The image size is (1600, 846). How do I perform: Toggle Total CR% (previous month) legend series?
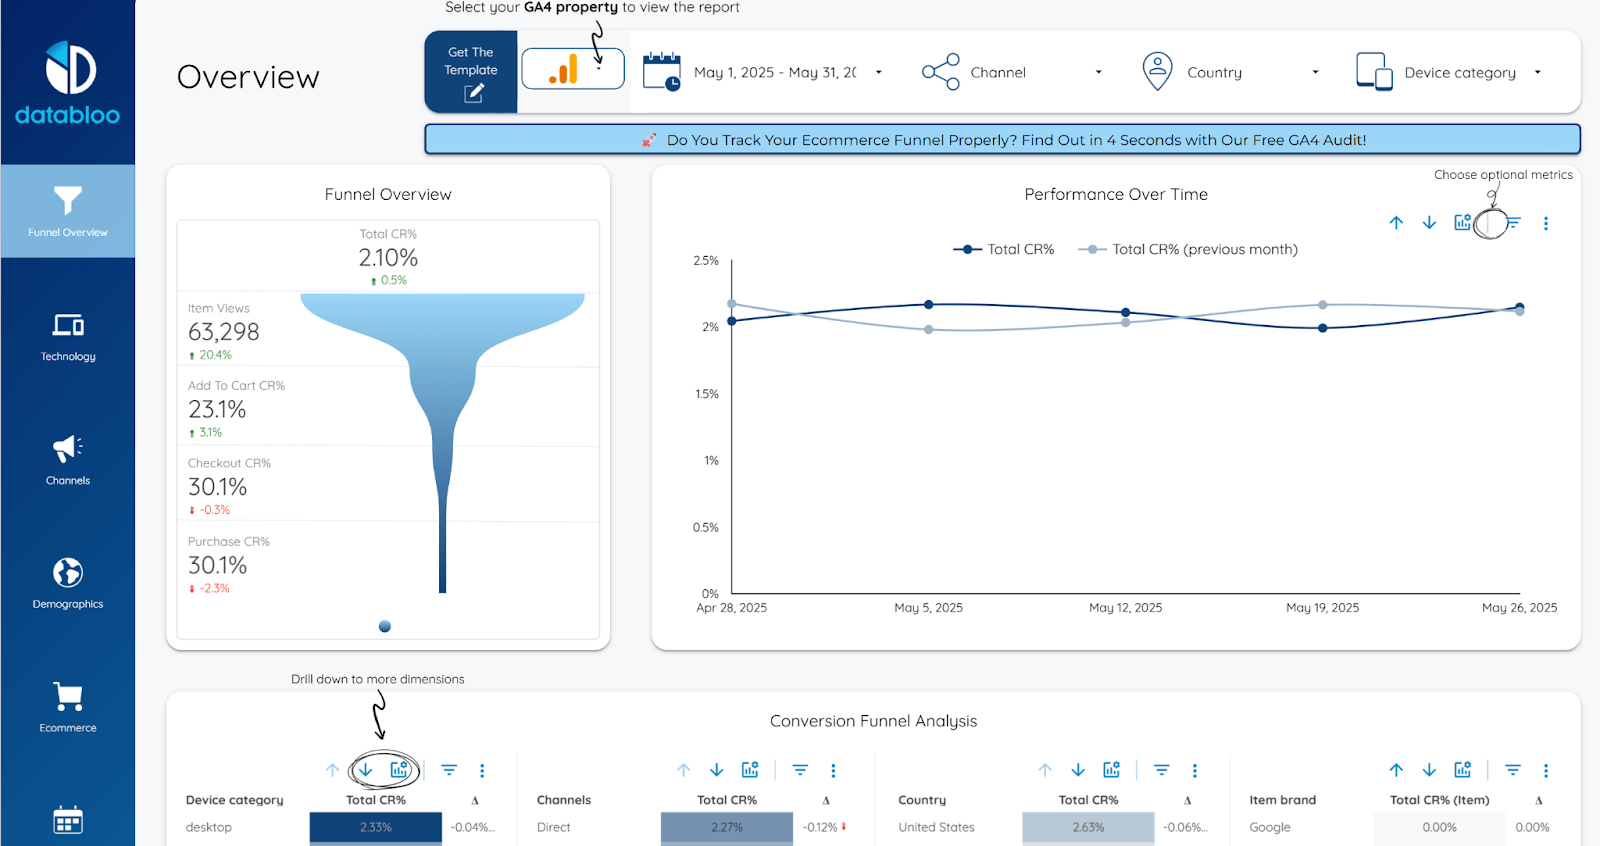click(1188, 249)
